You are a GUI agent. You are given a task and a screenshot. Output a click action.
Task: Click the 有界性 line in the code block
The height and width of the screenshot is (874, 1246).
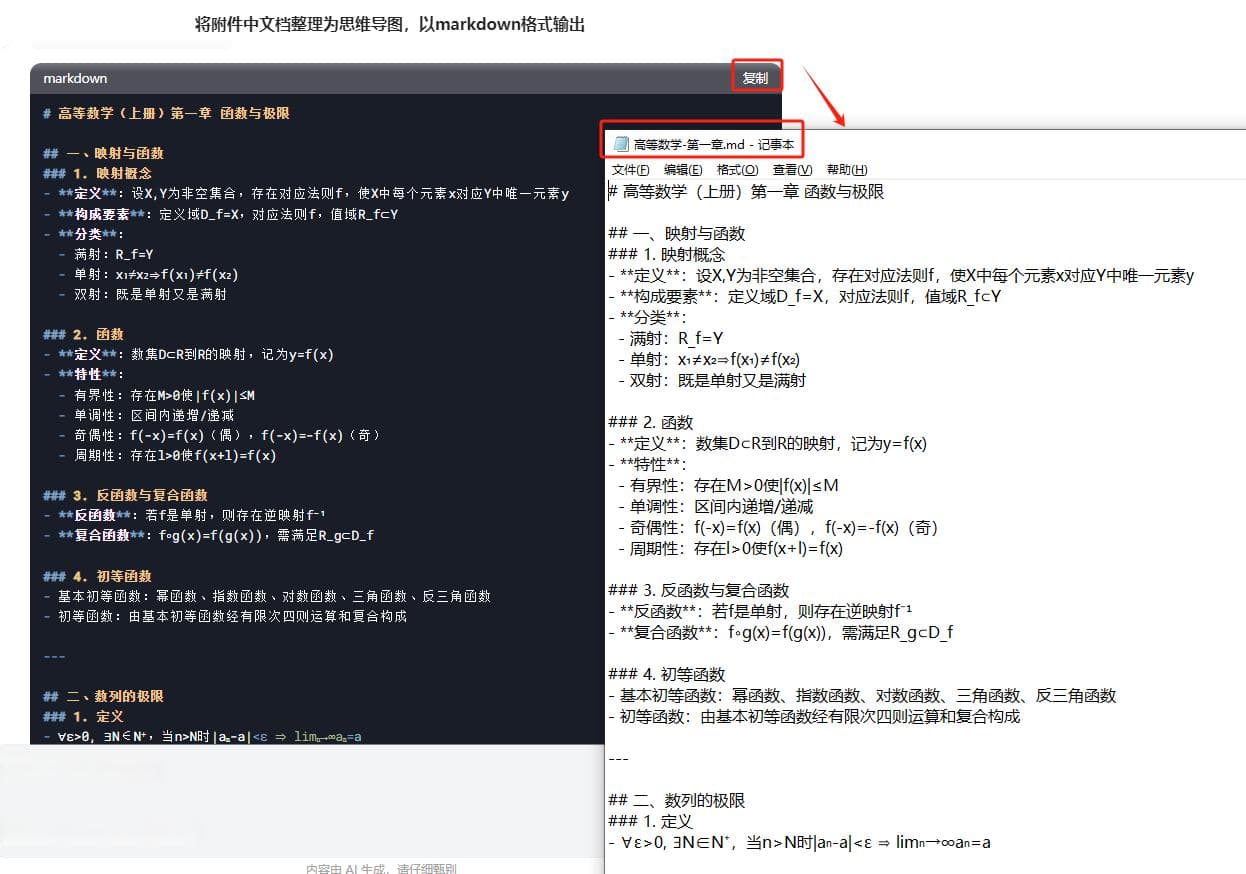pos(157,395)
